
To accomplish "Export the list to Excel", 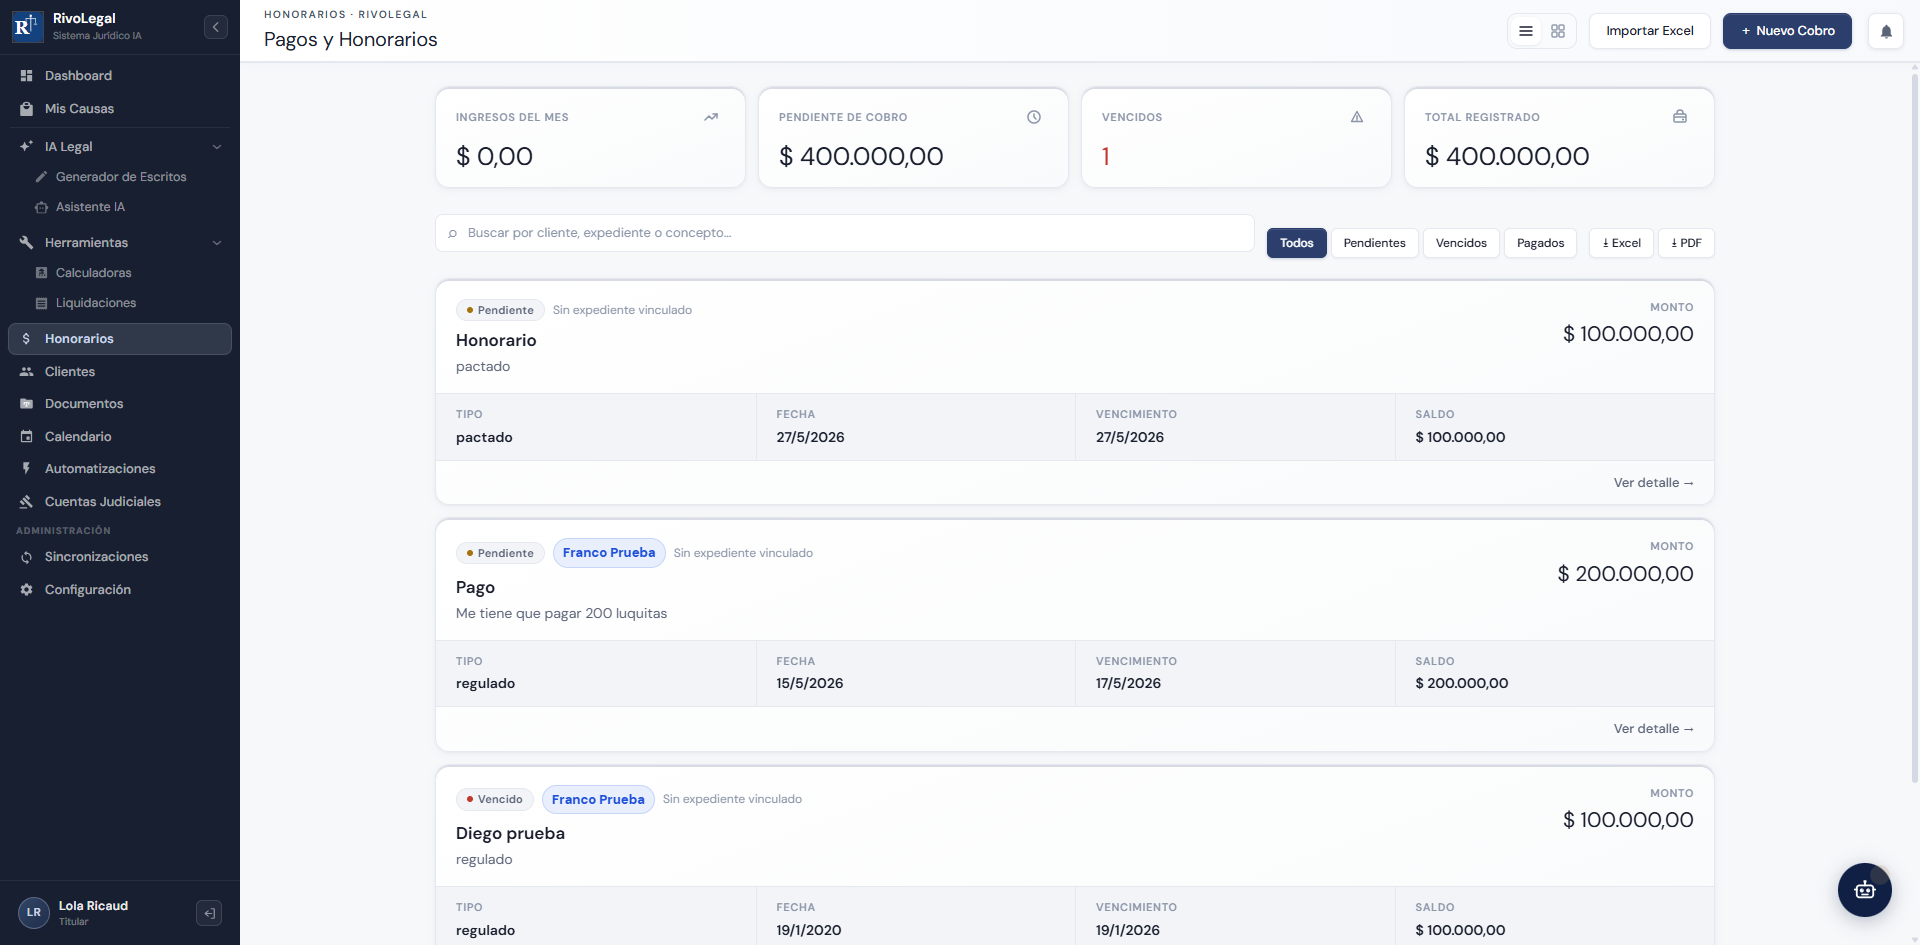I will pyautogui.click(x=1622, y=243).
